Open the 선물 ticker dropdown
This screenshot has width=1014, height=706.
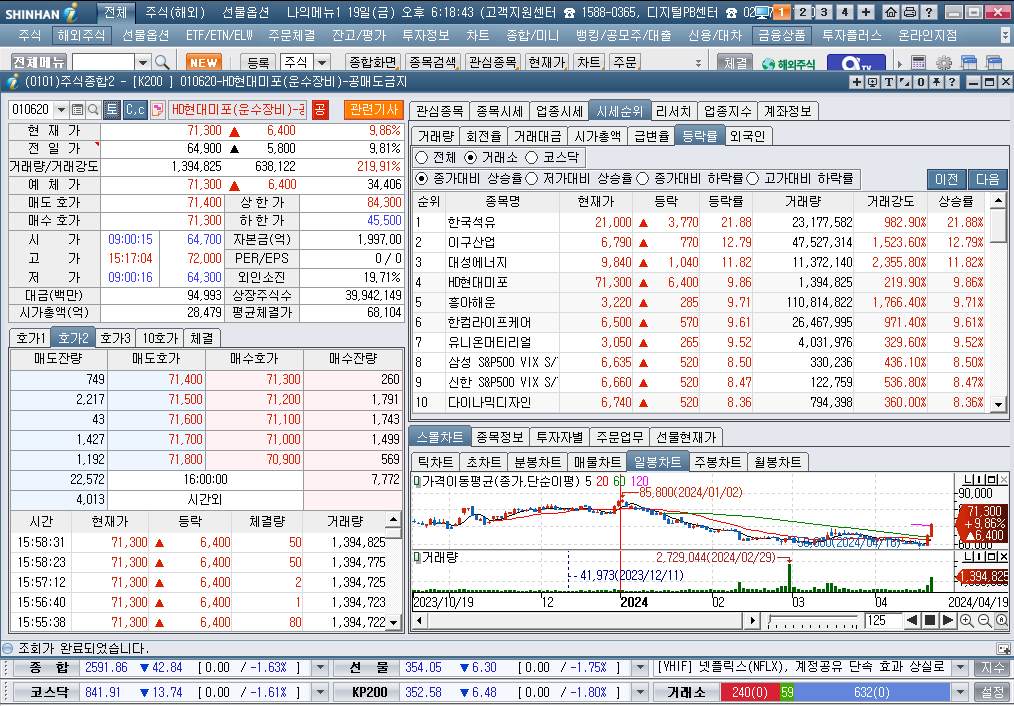(640, 667)
